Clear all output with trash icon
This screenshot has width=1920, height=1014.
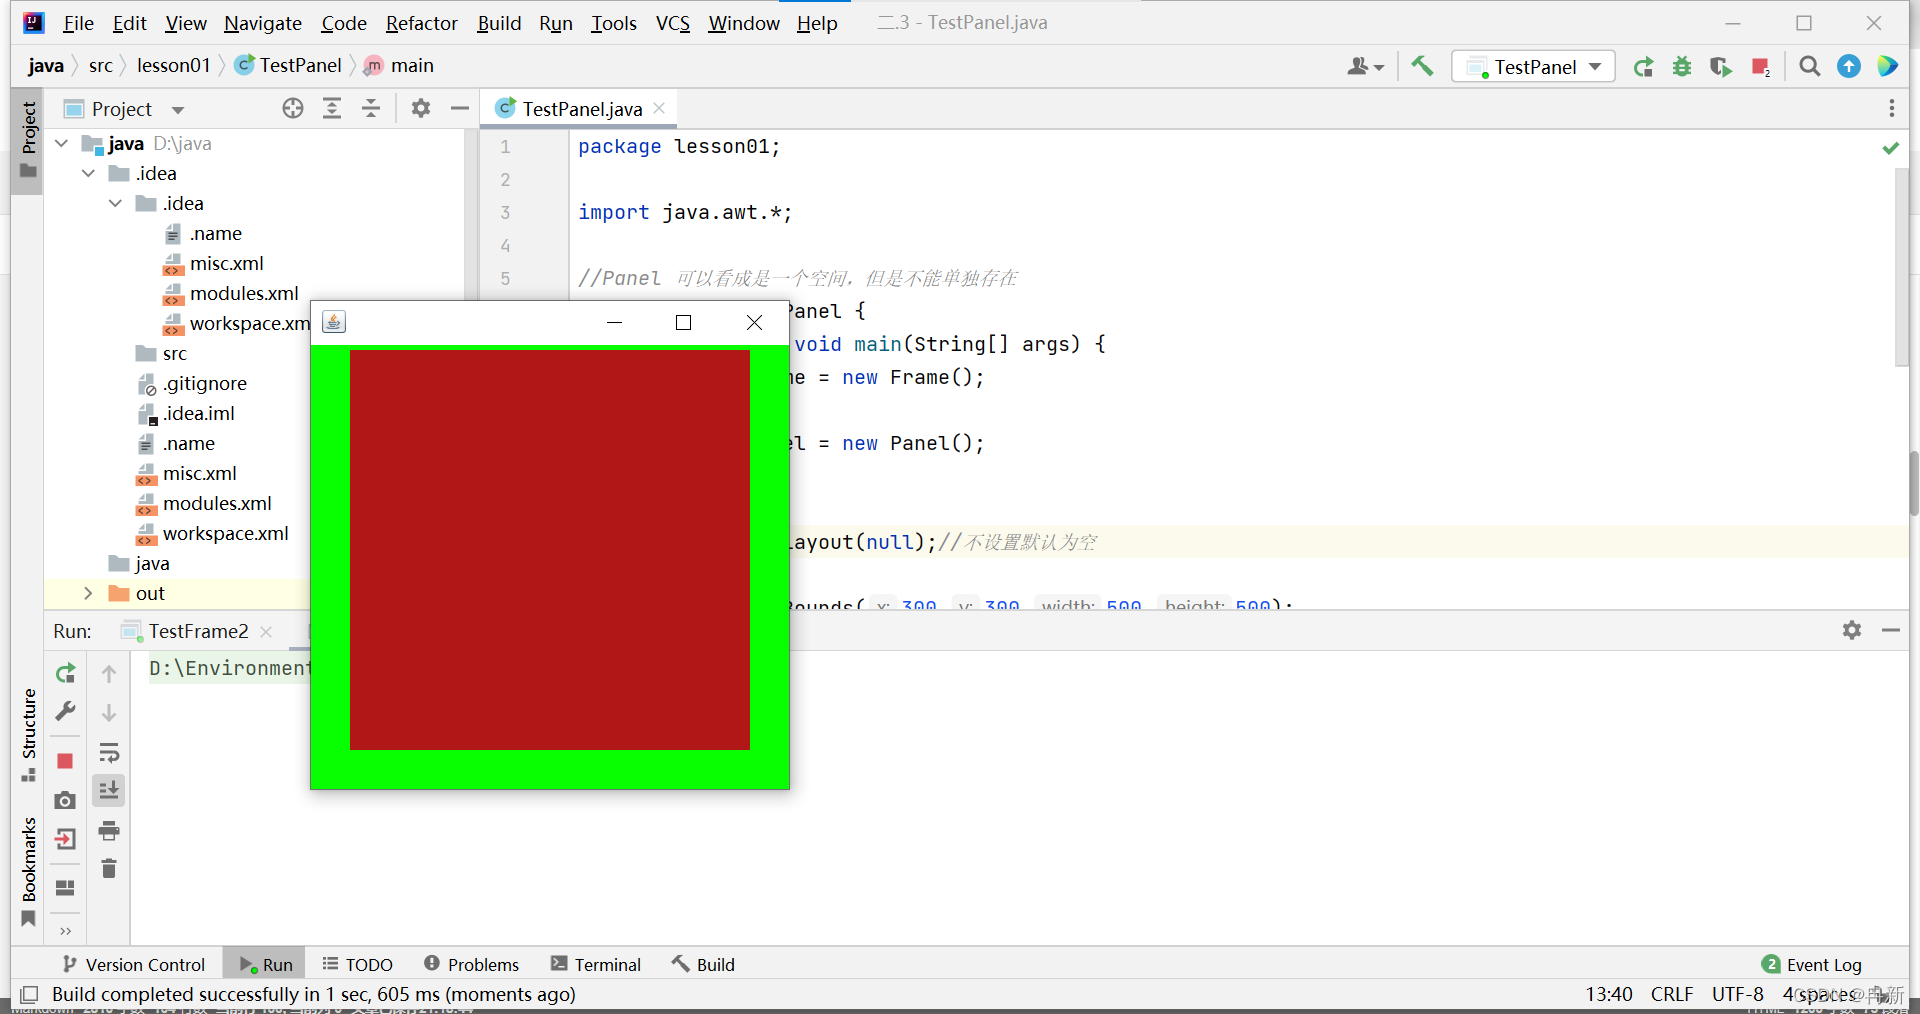(x=109, y=869)
